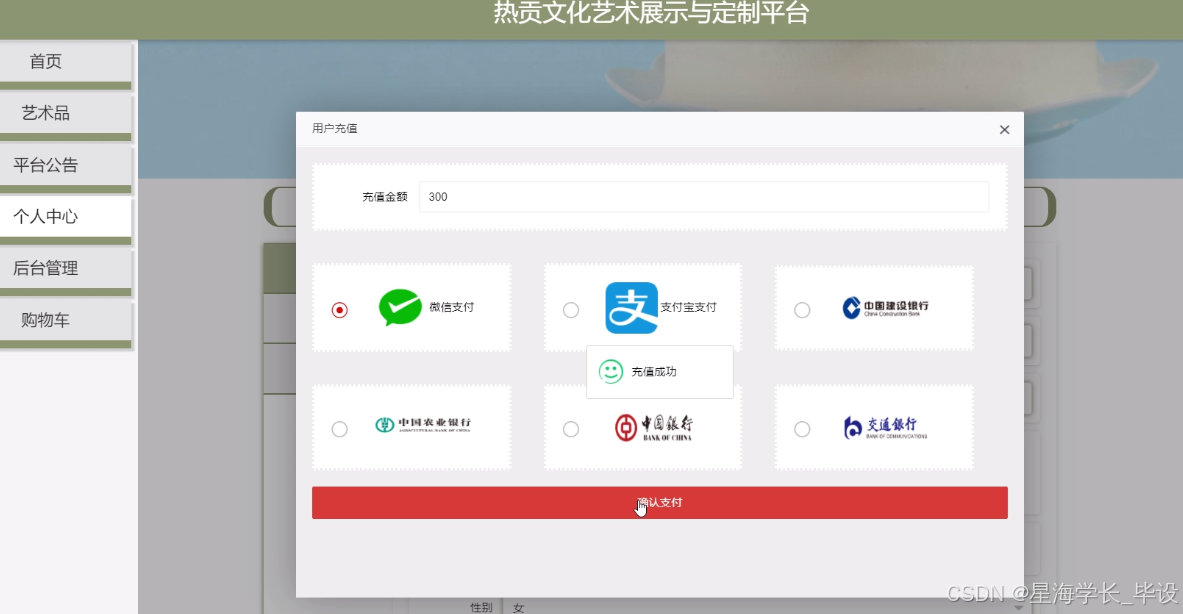The image size is (1183, 614).
Task: Select the 微信支付 radio button
Action: tap(340, 310)
